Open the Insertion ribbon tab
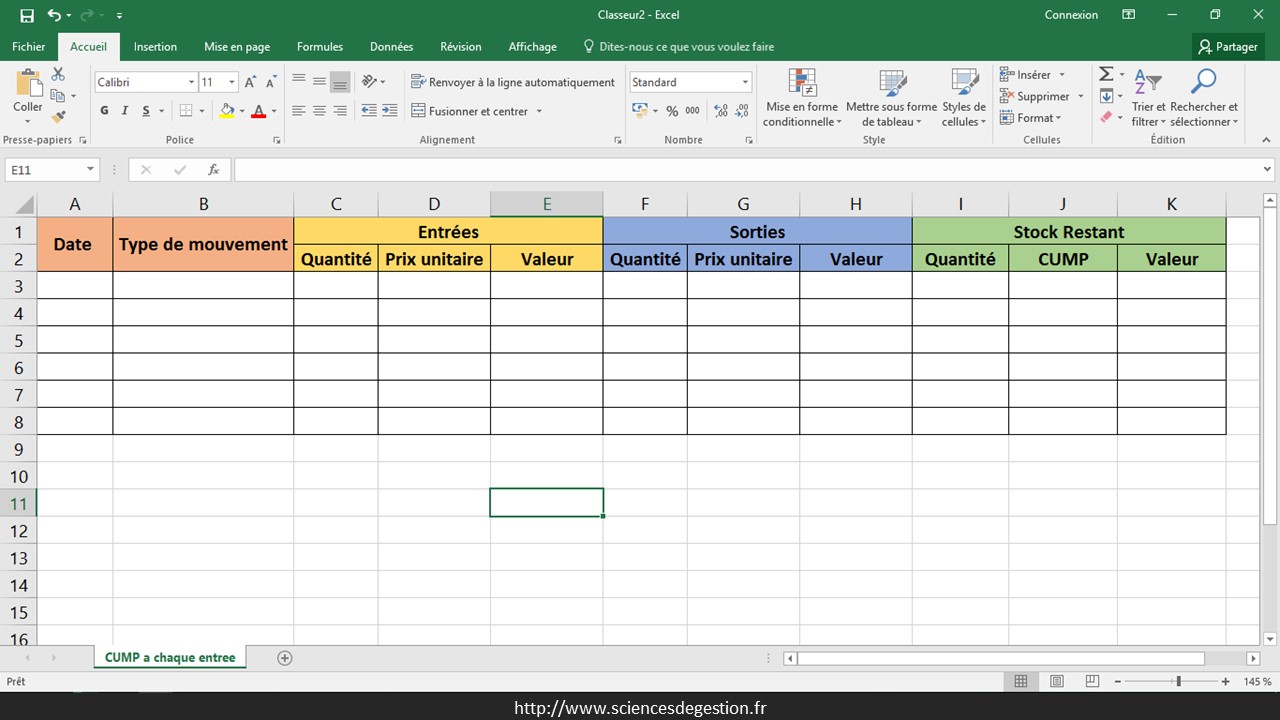 click(x=155, y=47)
